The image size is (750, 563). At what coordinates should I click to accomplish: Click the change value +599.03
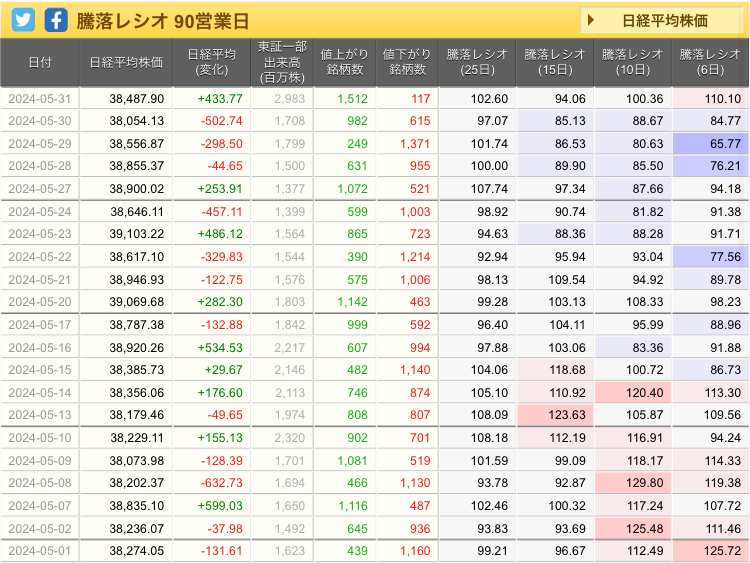tap(220, 506)
